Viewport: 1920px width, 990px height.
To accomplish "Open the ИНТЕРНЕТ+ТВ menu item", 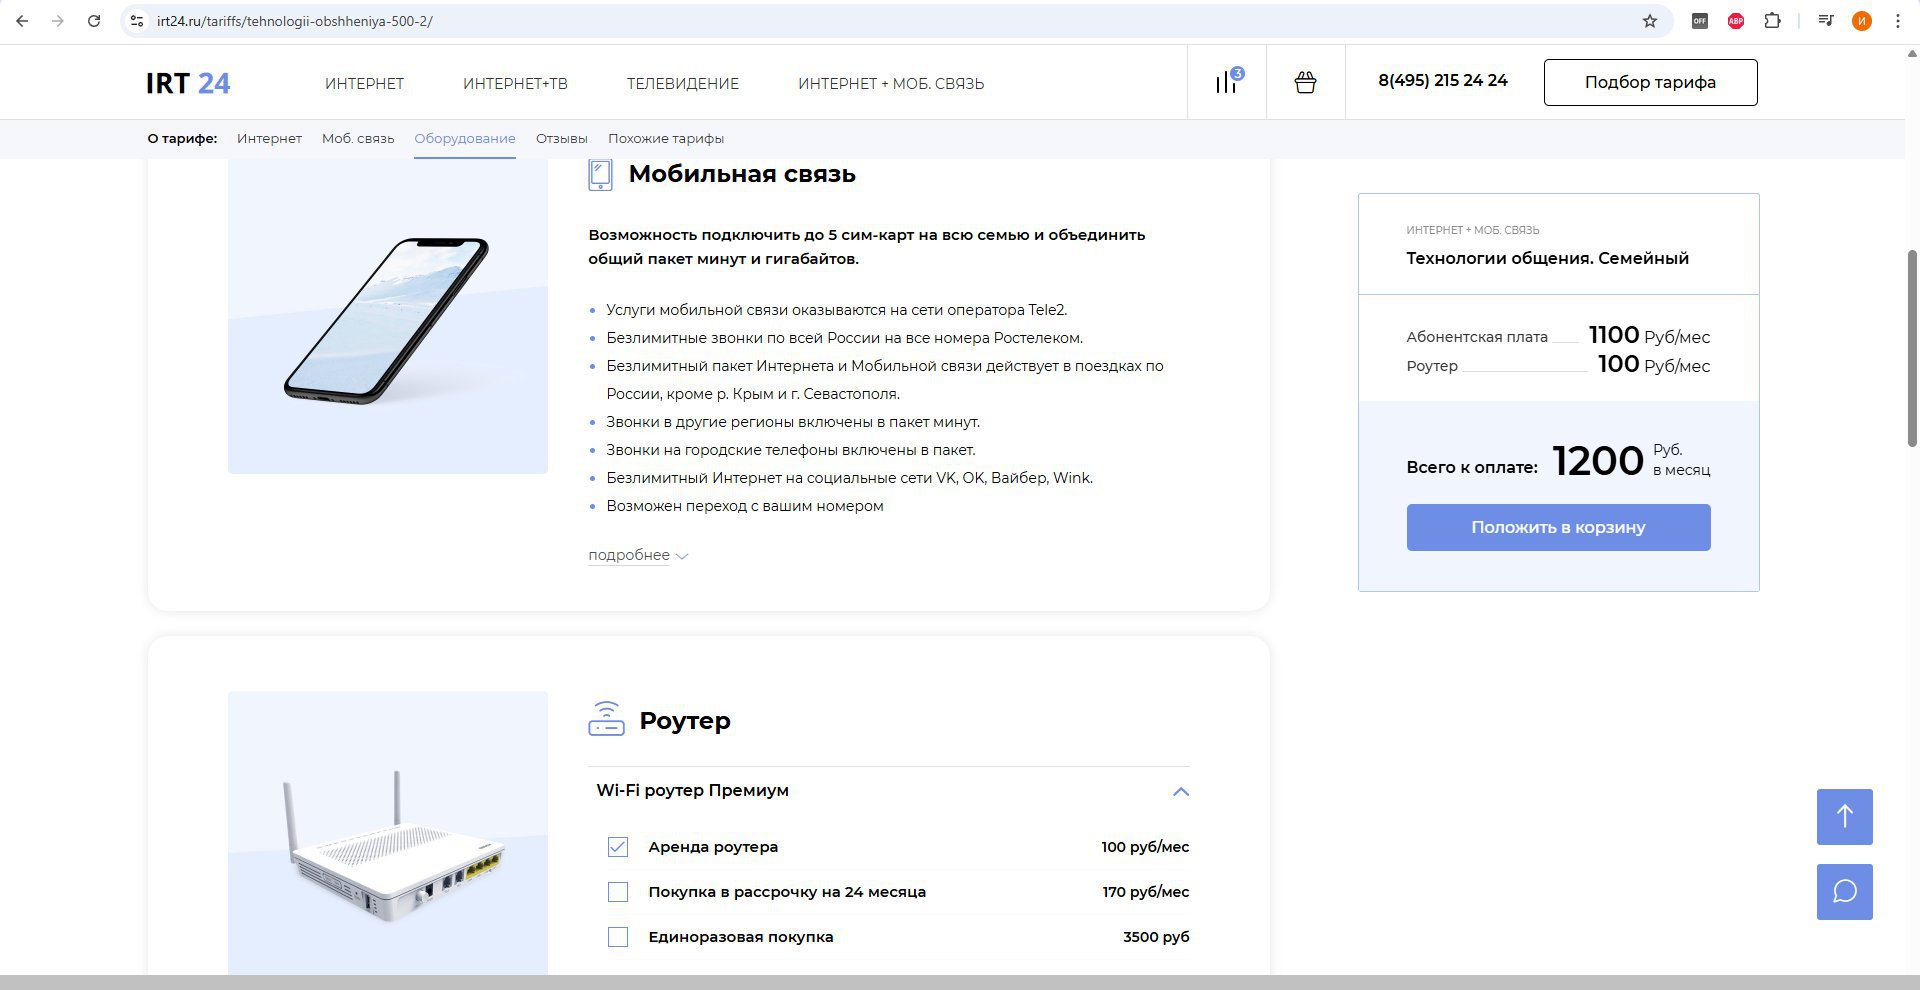I will (515, 84).
